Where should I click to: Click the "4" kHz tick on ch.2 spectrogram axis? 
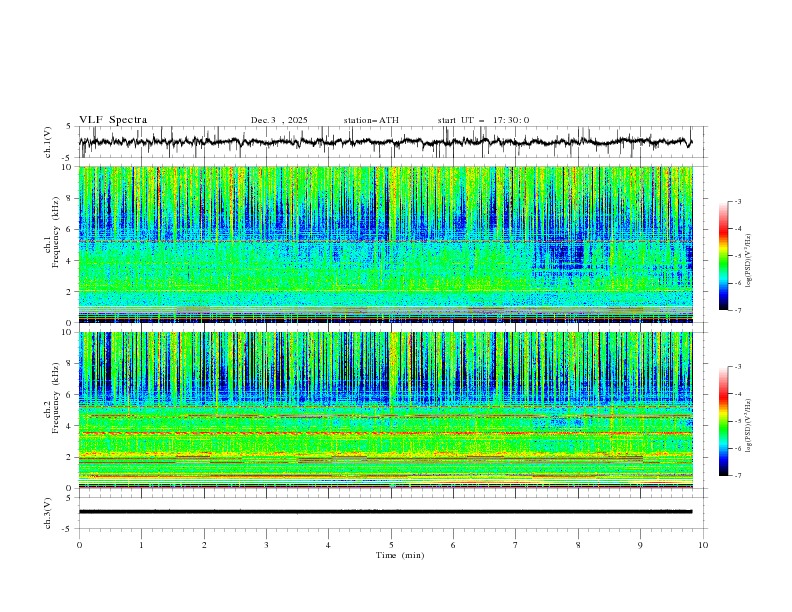pyautogui.click(x=70, y=426)
